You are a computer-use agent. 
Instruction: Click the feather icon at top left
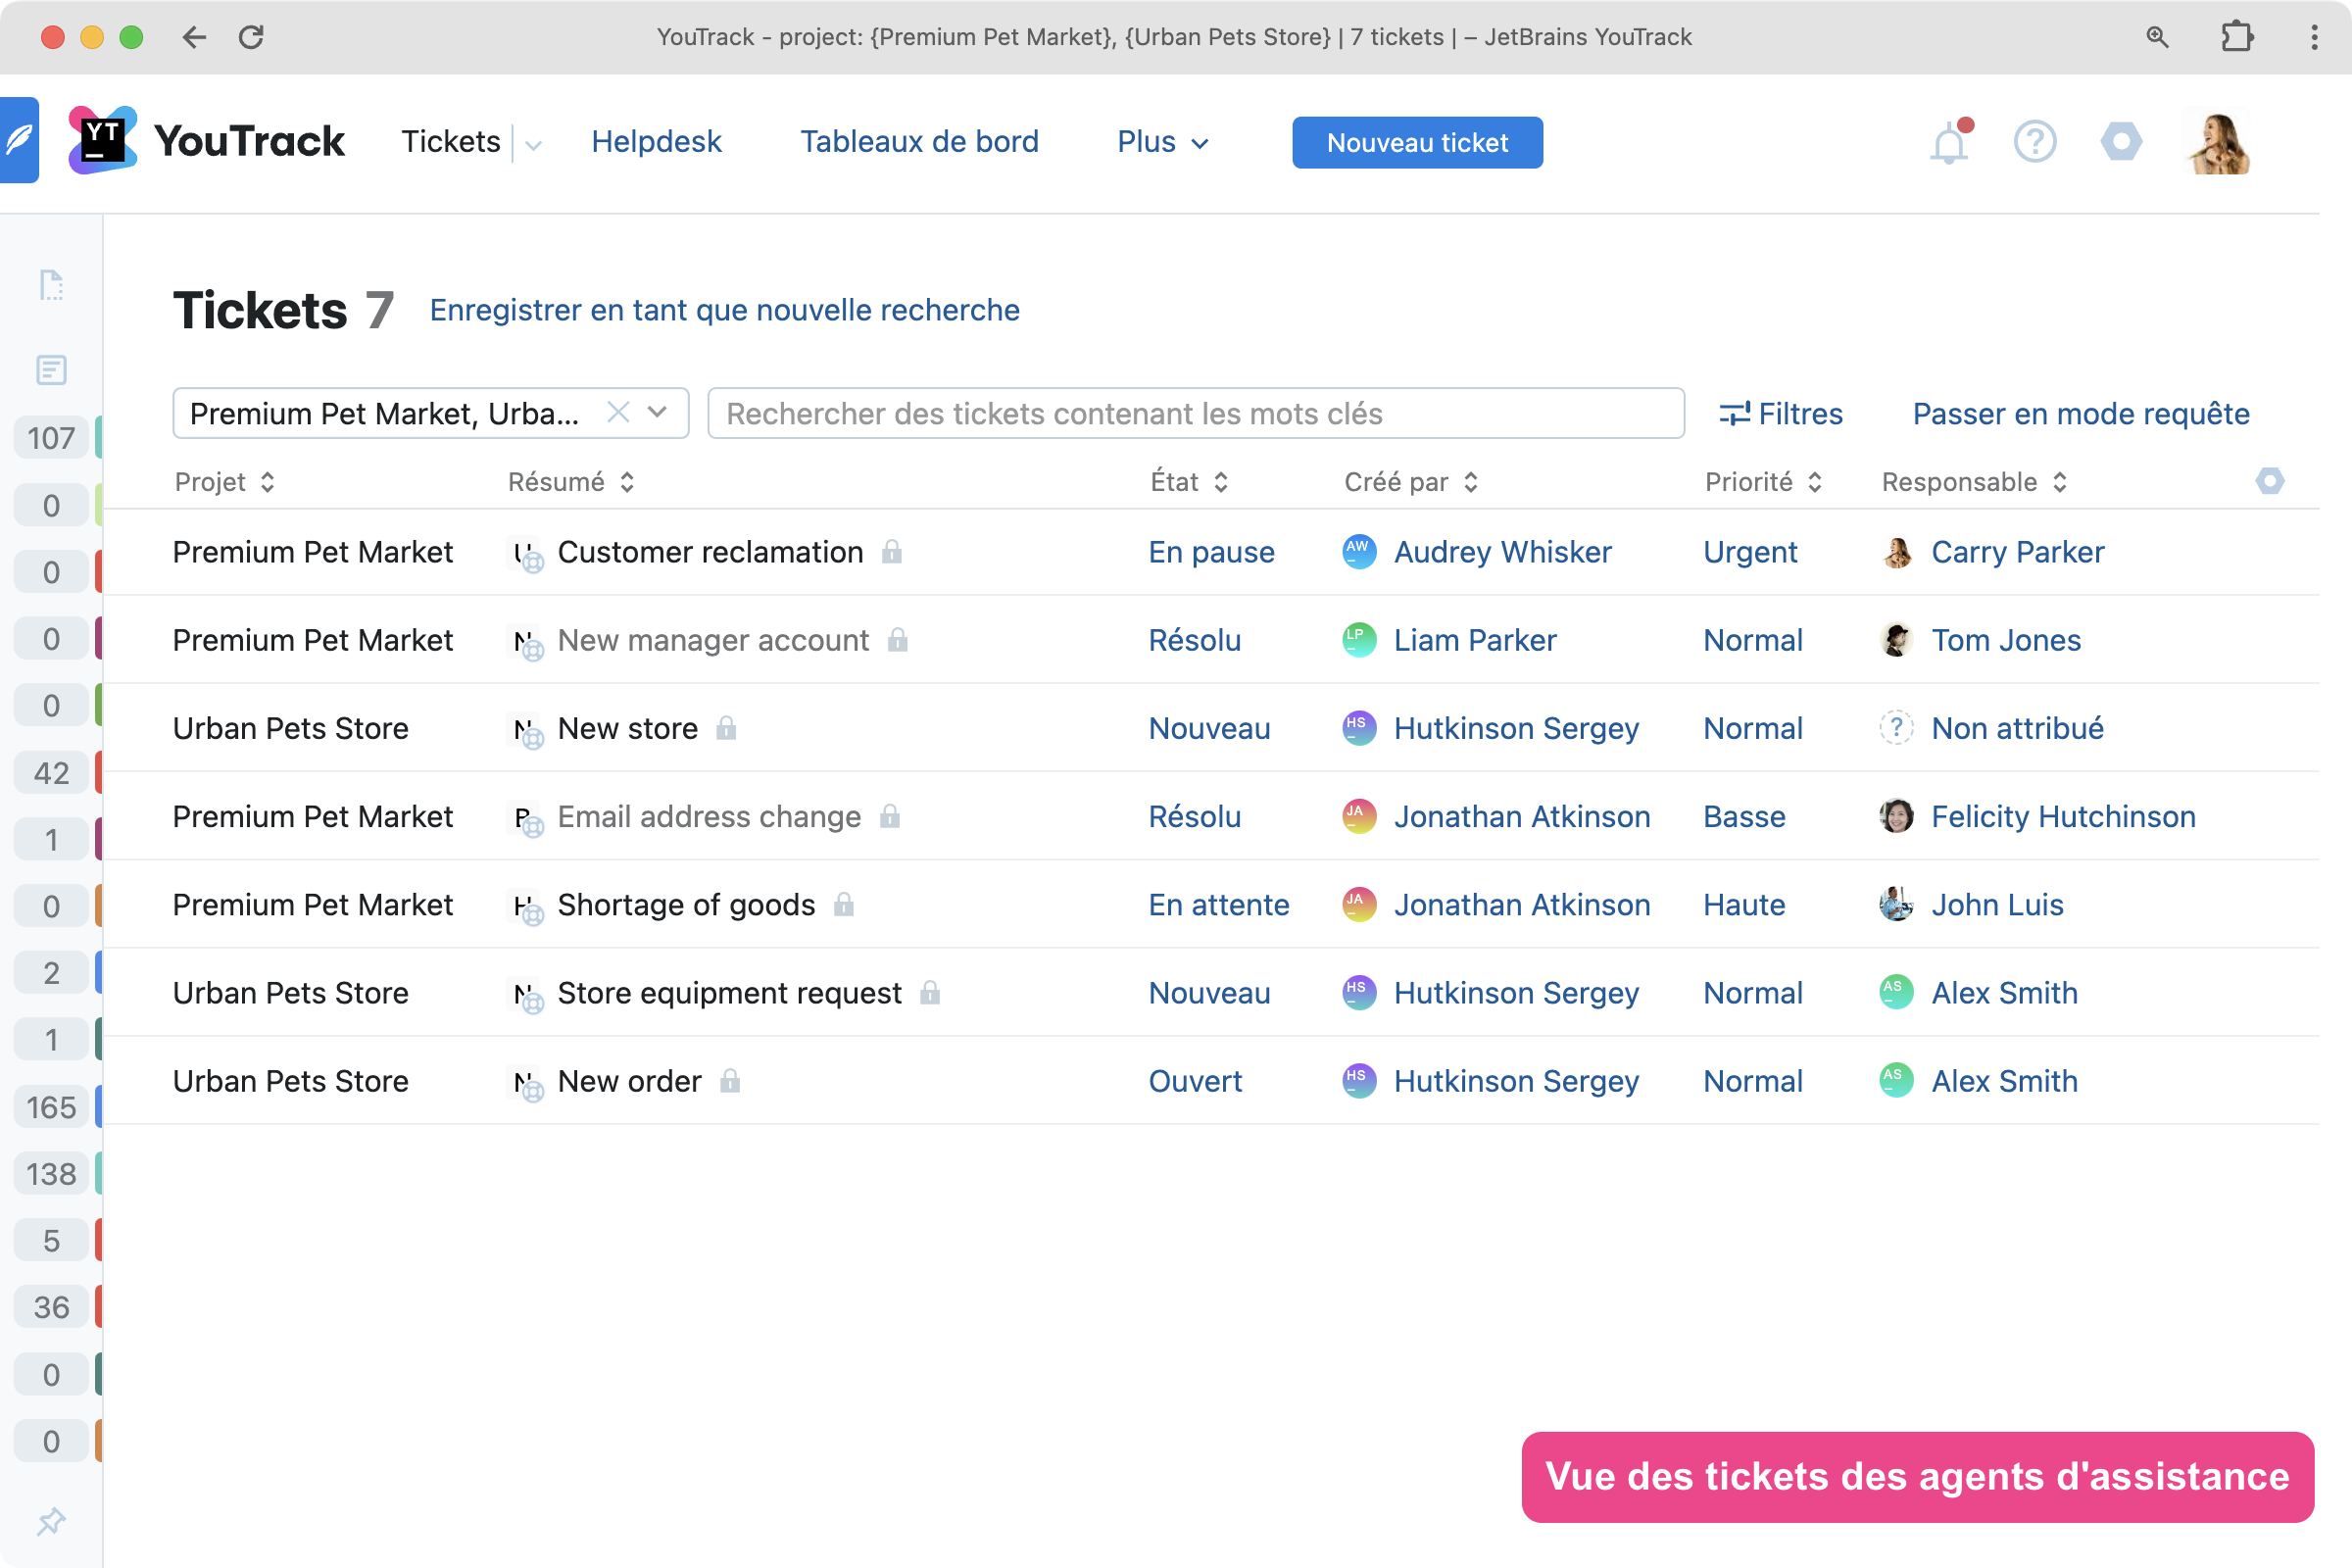point(19,140)
